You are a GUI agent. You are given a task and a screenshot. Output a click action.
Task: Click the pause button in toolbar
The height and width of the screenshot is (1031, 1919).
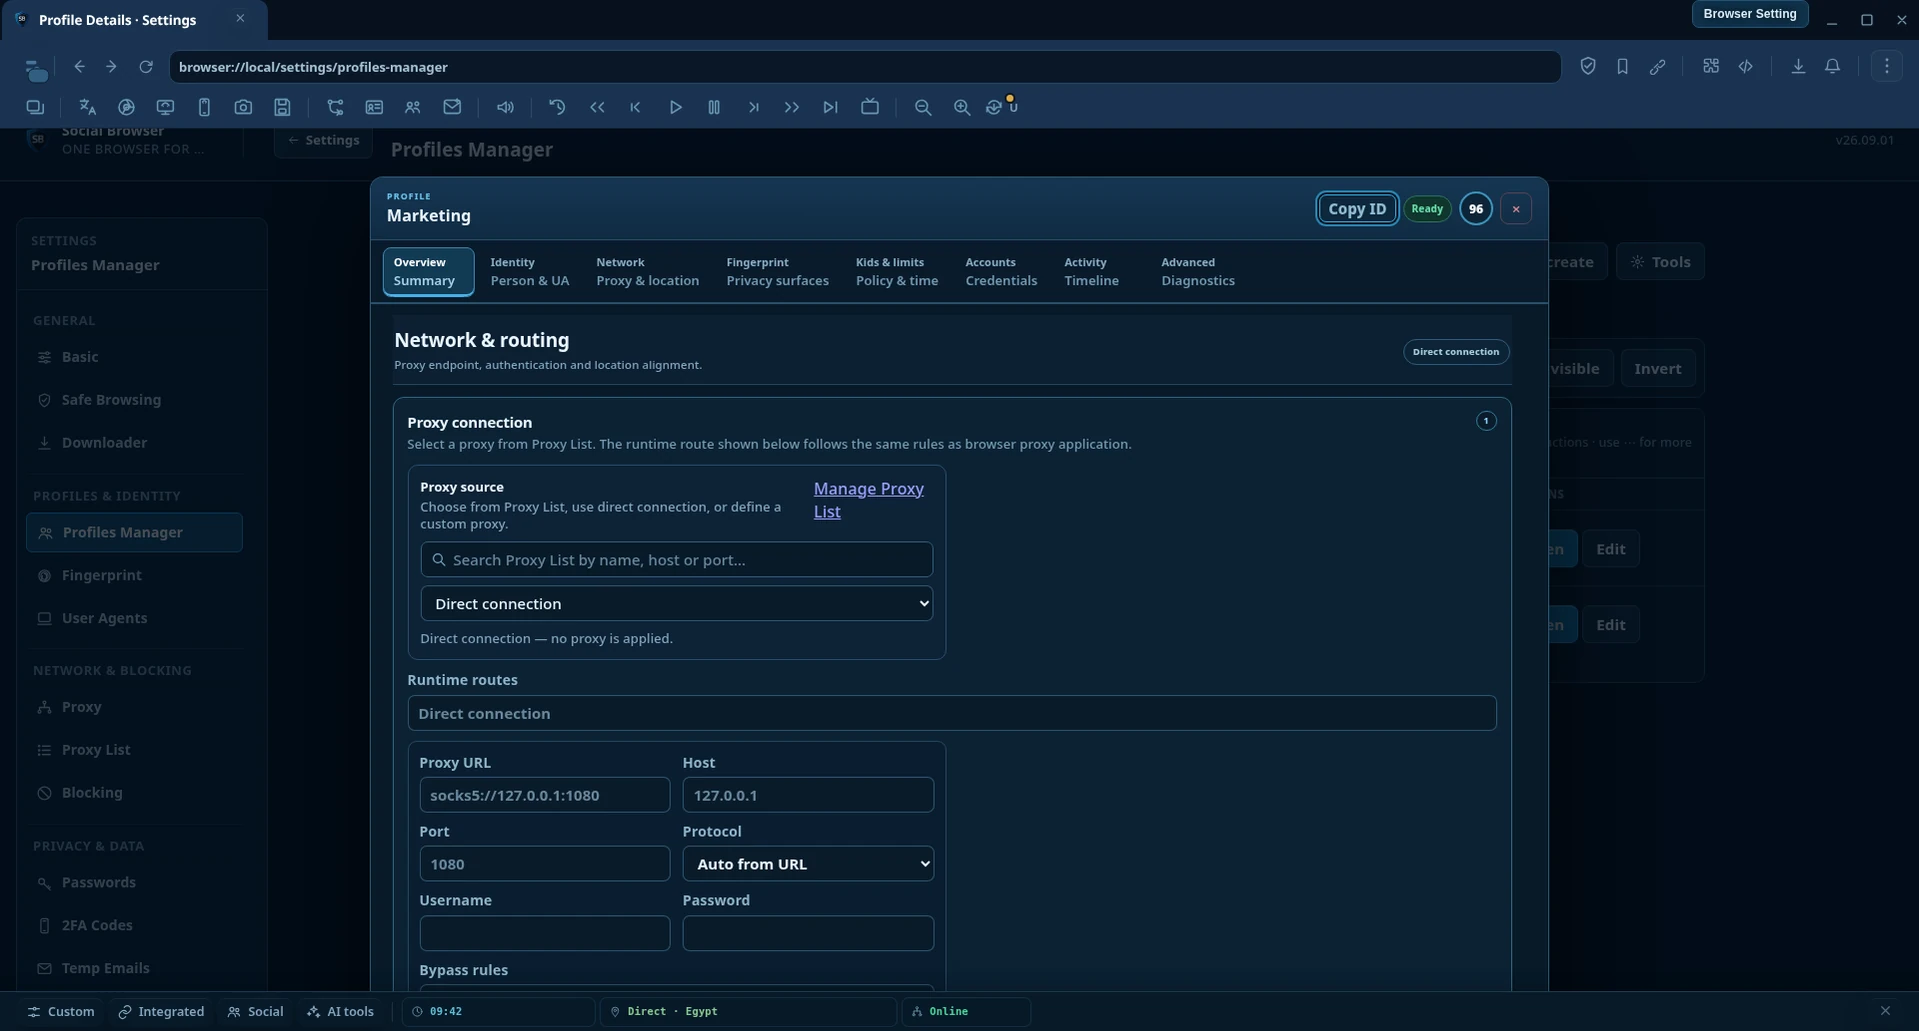pos(714,107)
